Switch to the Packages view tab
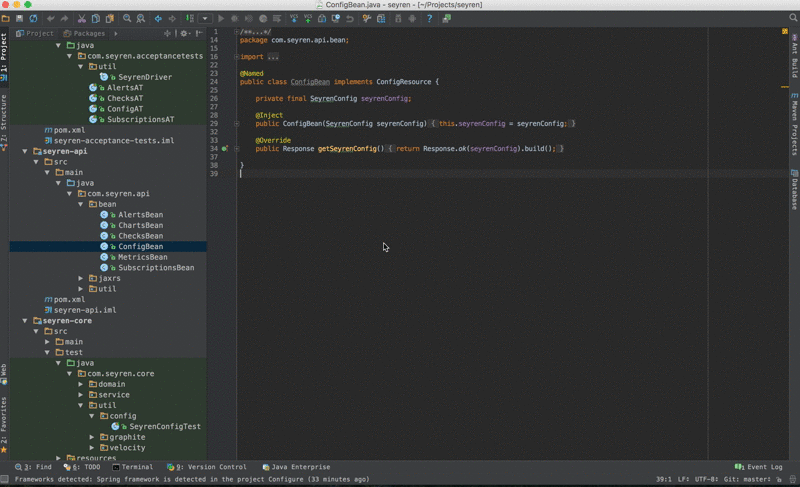Viewport: 800px width, 487px height. (x=84, y=33)
